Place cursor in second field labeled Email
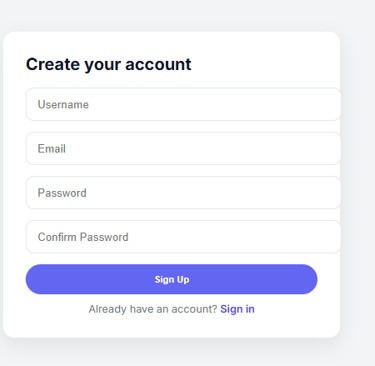This screenshot has width=375, height=366. 183,148
